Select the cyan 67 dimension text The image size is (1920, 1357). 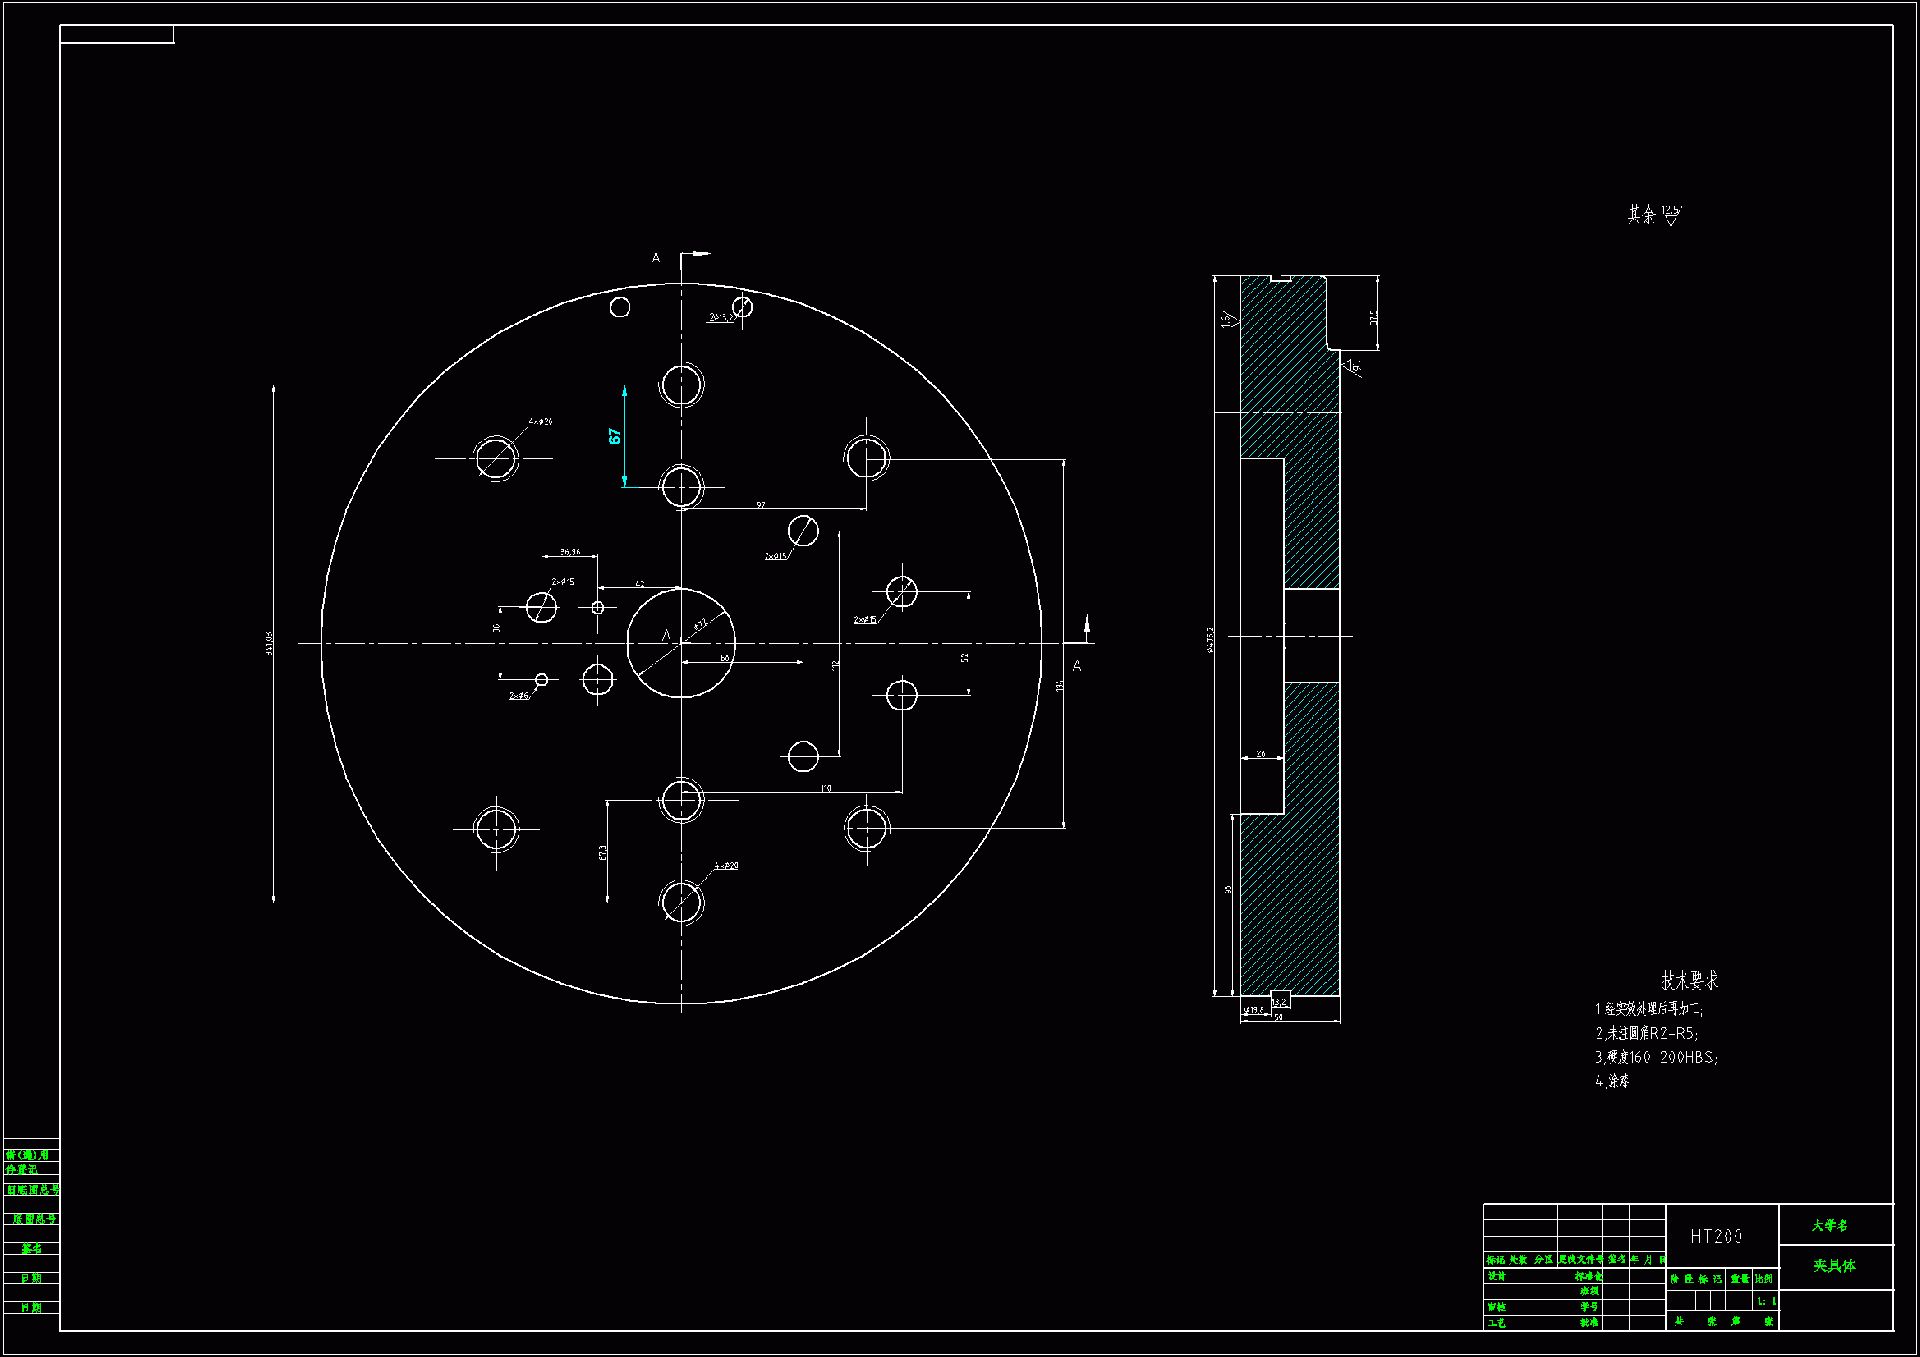tap(614, 436)
